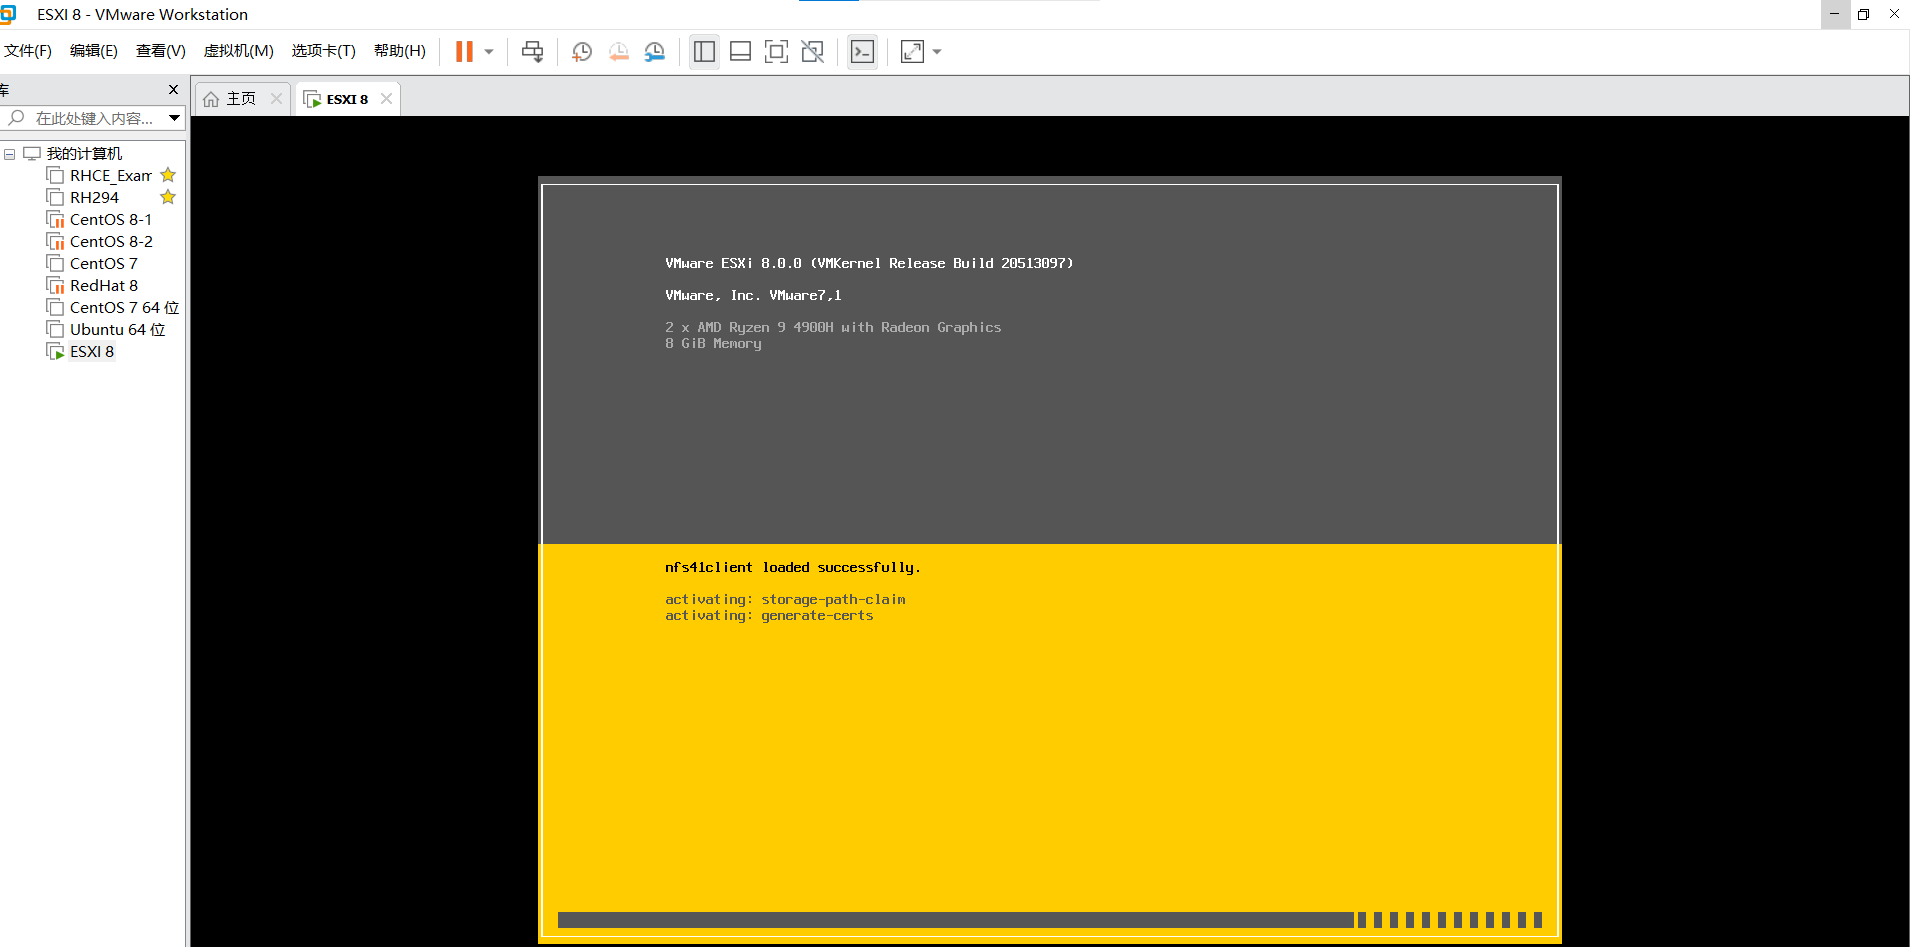Toggle favorite star for RH294
Screen dimensions: 1910x947
168,197
